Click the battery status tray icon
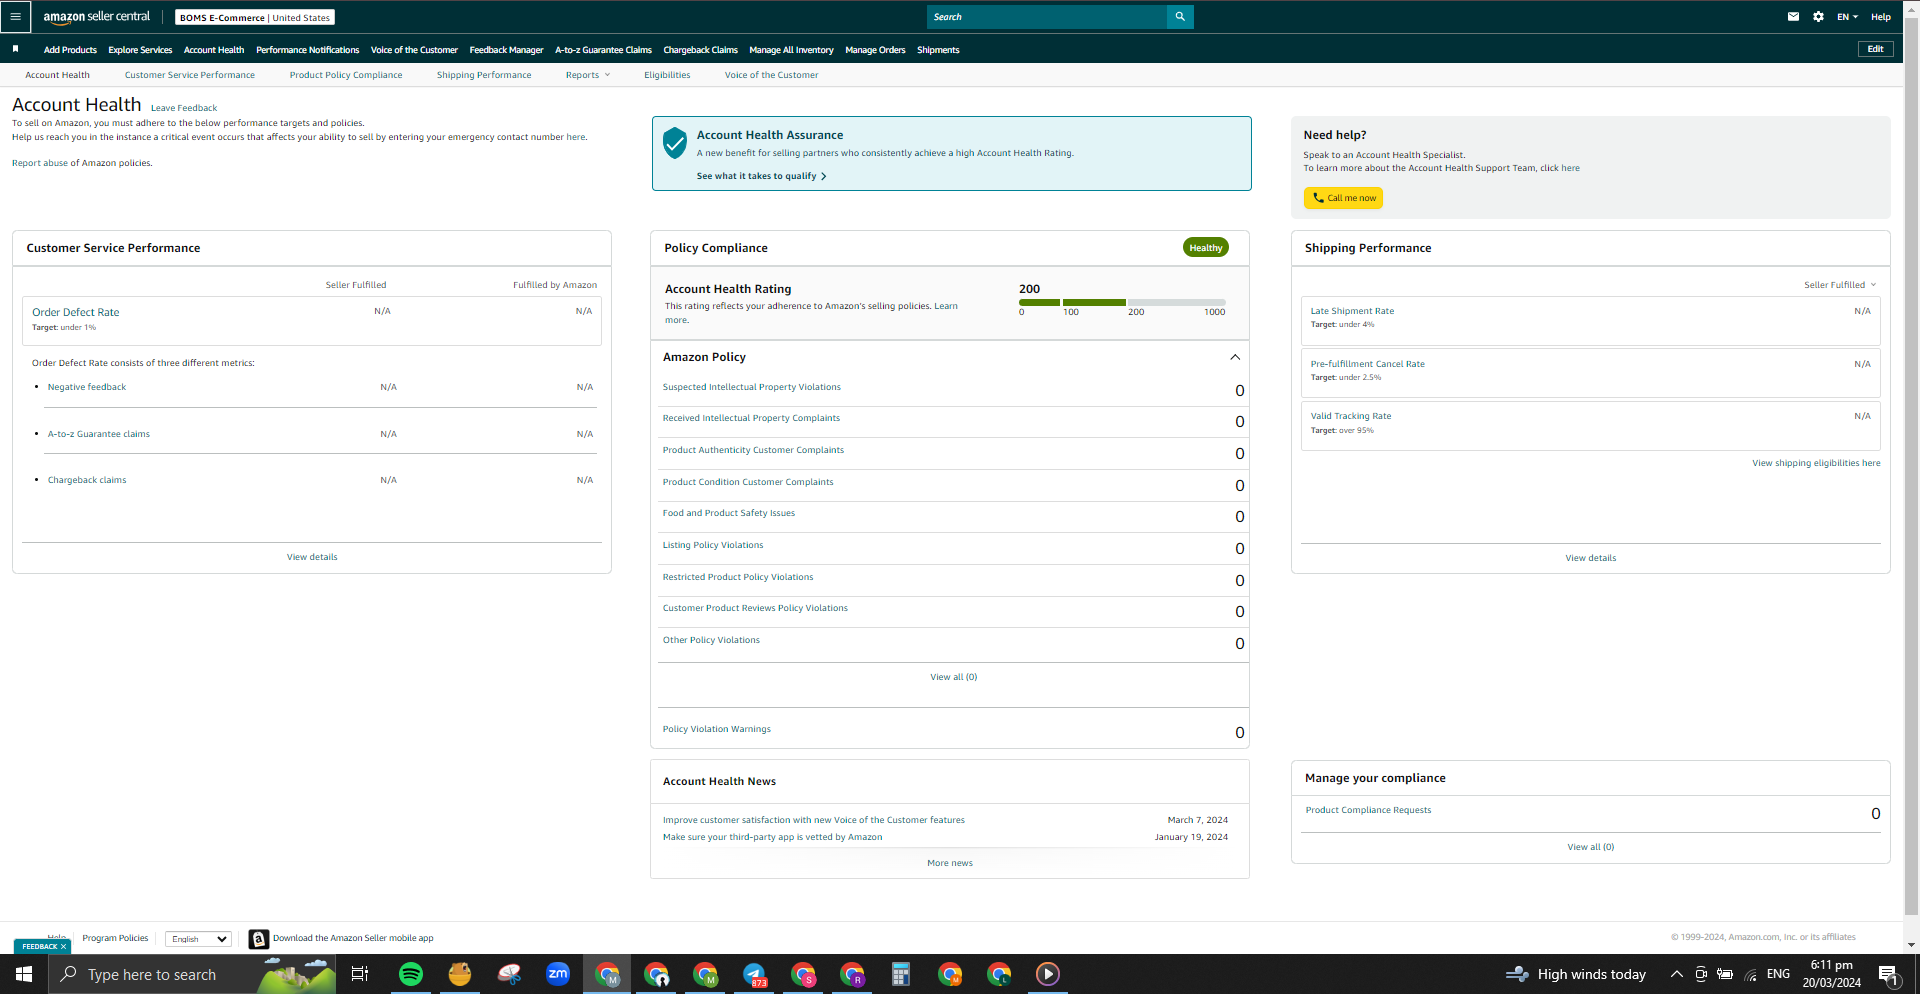Image resolution: width=1920 pixels, height=994 pixels. pos(1725,974)
